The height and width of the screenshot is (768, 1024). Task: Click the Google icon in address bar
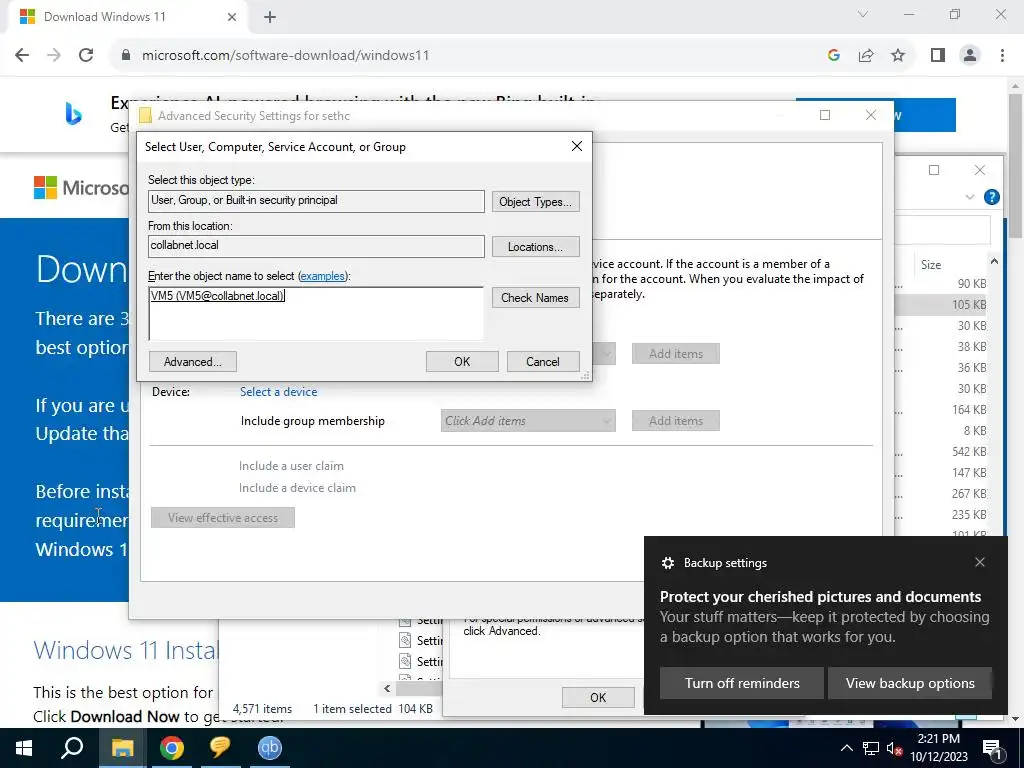tap(834, 56)
